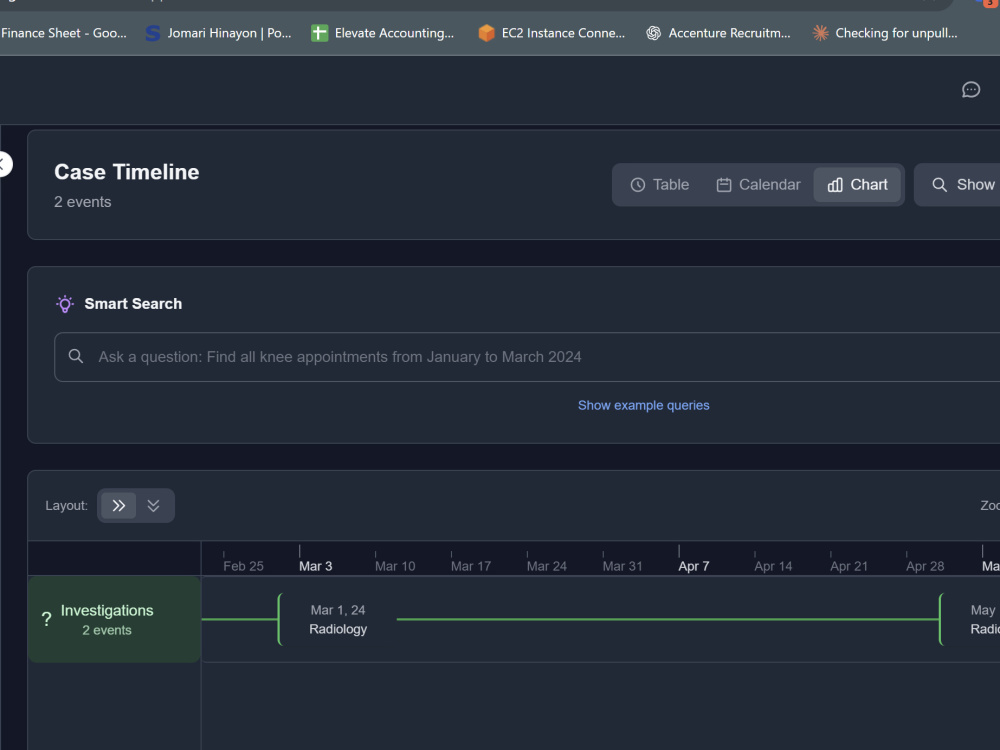This screenshot has width=1000, height=750.
Task: Click the bar chart icon in Chart tab
Action: (835, 185)
